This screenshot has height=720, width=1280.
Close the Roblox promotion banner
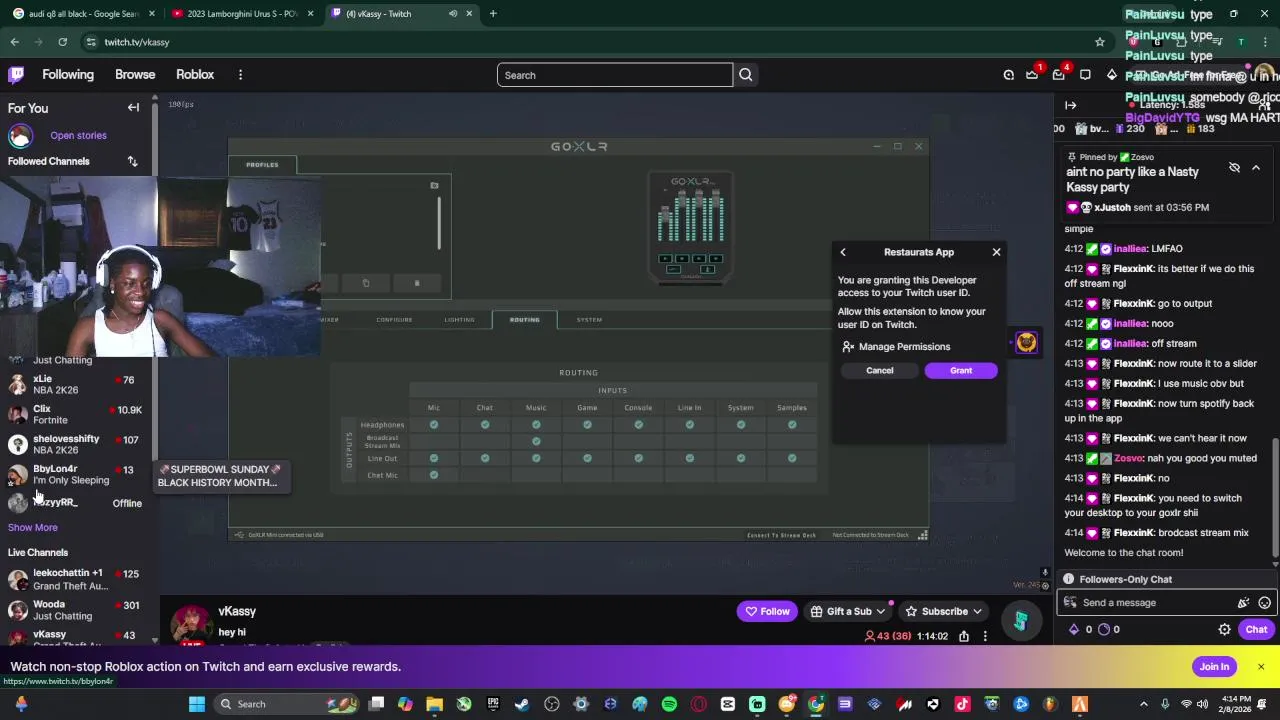pos(1261,667)
